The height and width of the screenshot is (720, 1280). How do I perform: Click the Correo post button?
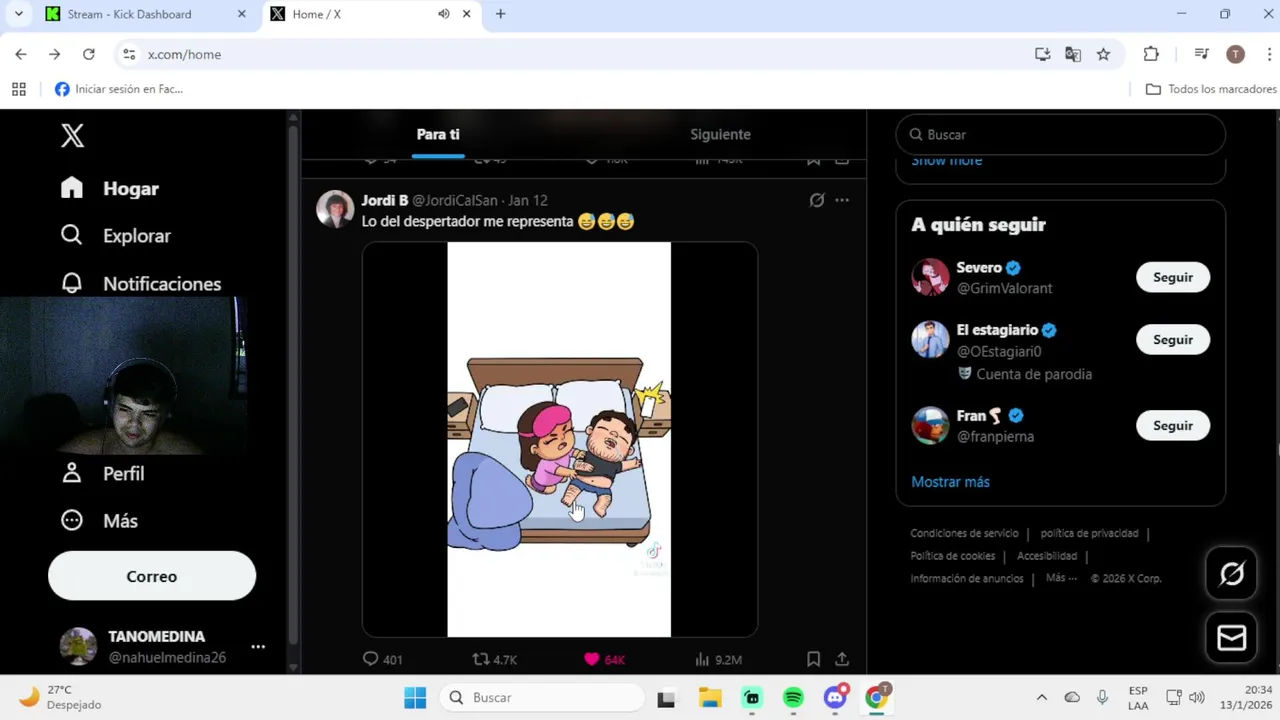pyautogui.click(x=152, y=576)
